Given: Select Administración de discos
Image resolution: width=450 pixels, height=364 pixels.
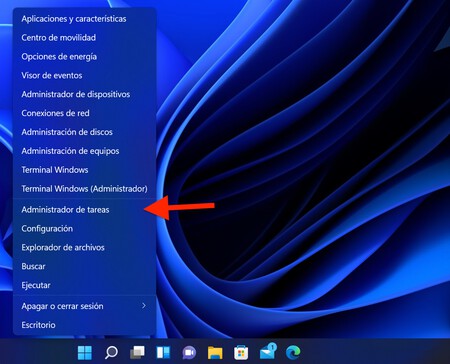Looking at the screenshot, I should point(84,132).
